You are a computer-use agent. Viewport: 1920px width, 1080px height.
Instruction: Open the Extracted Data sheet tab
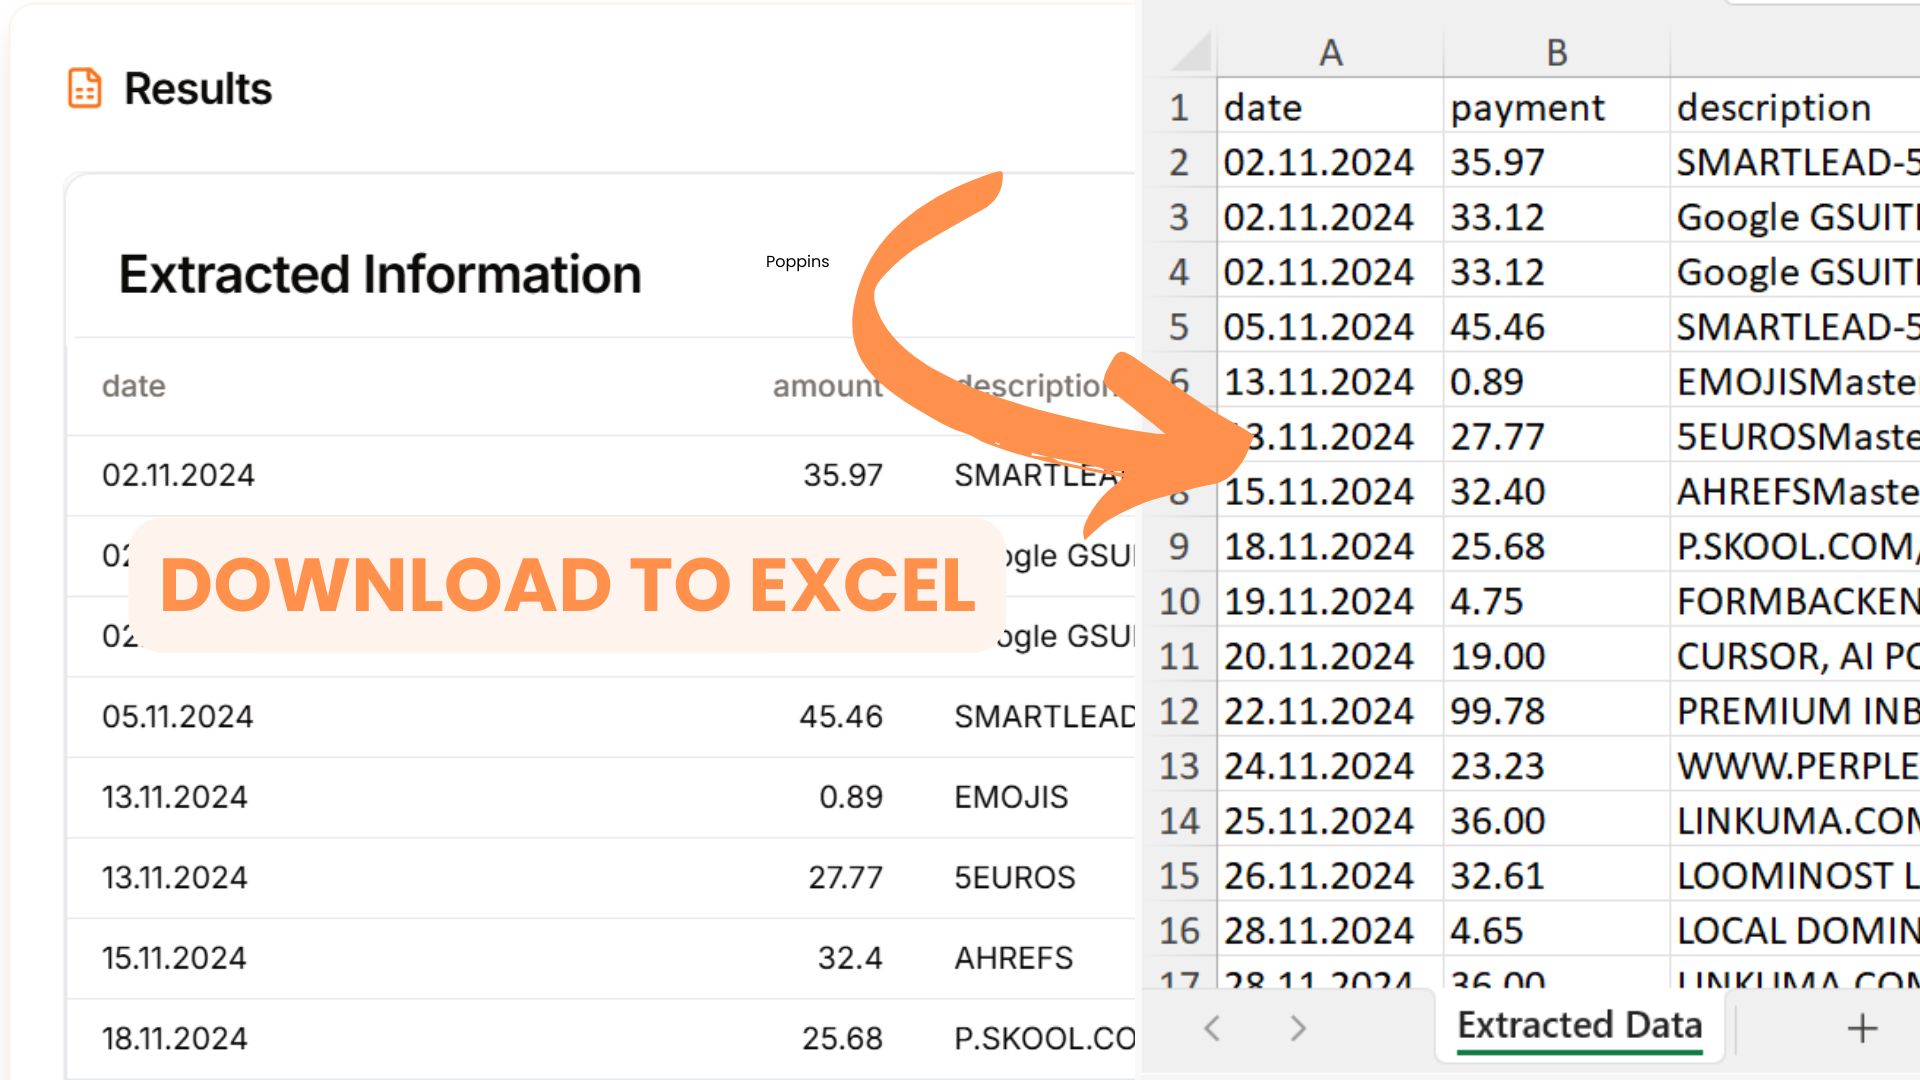click(1579, 1026)
